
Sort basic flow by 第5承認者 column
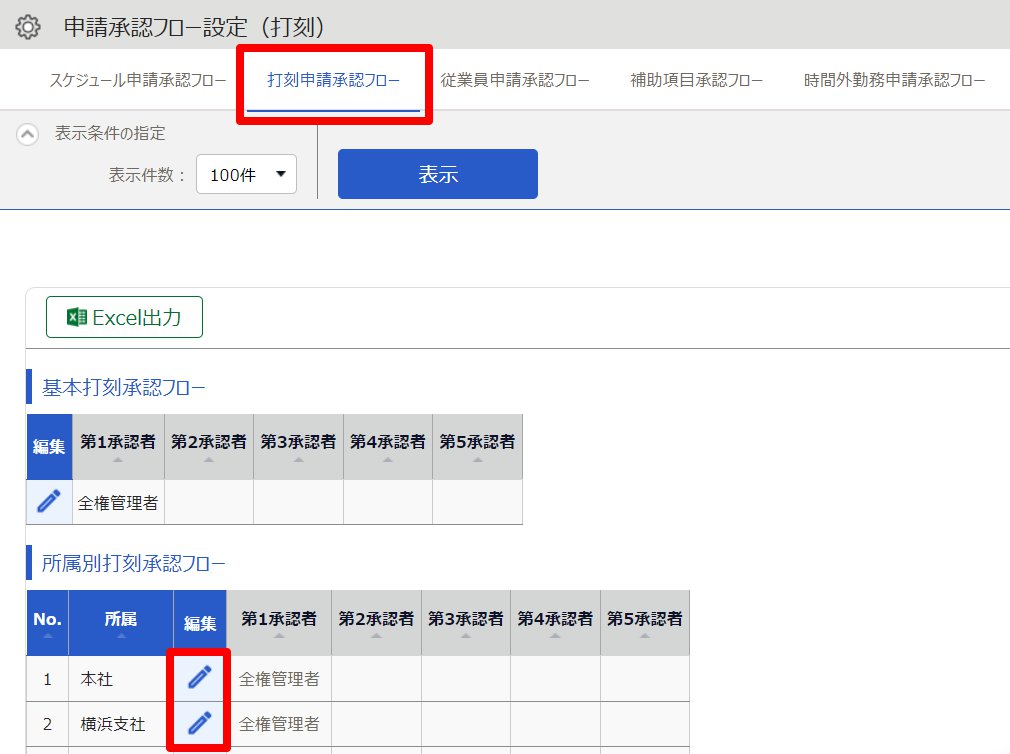[x=477, y=446]
